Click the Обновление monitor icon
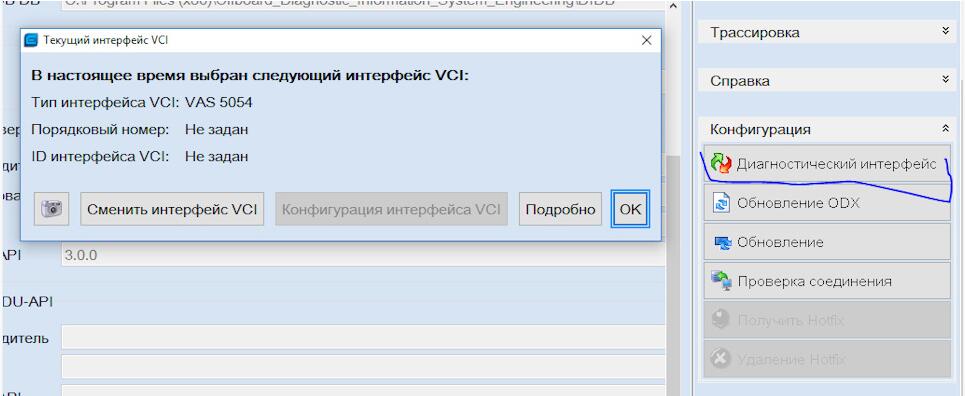Image resolution: width=965 pixels, height=396 pixels. [721, 242]
